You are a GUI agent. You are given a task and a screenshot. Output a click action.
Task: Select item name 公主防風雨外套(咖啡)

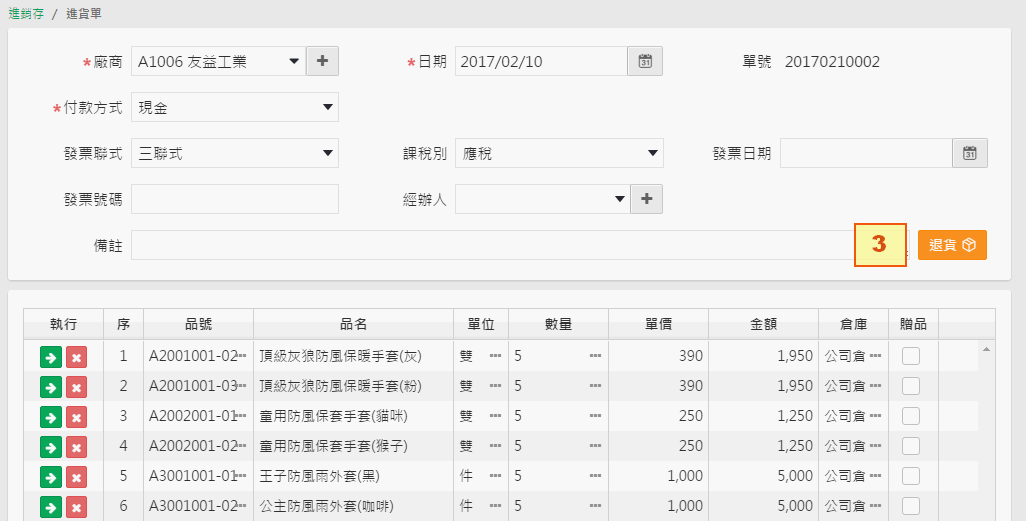tap(327, 506)
